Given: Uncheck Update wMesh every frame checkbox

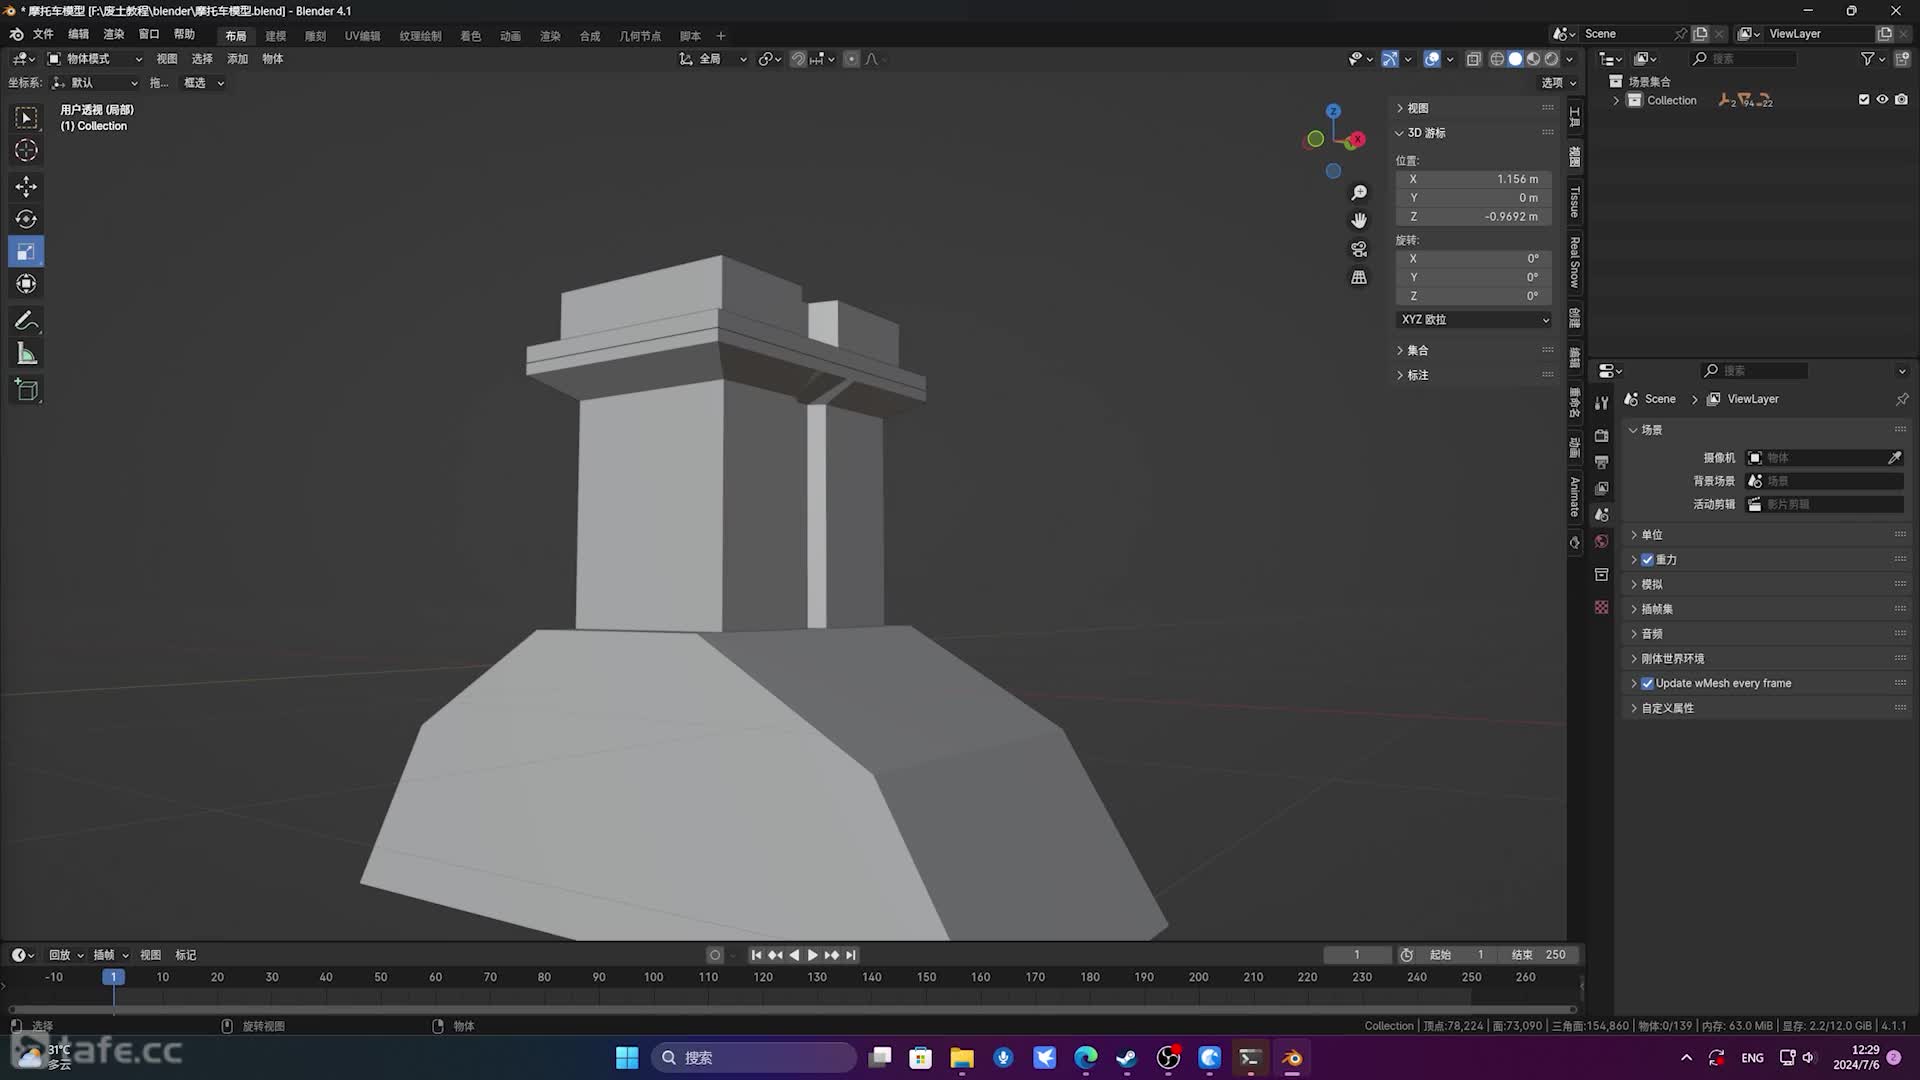Looking at the screenshot, I should click(x=1647, y=684).
